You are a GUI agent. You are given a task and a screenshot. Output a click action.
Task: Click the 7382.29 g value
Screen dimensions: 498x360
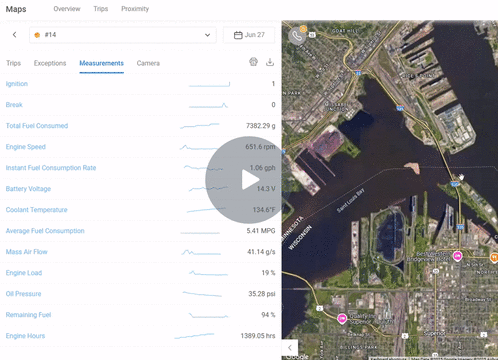click(261, 126)
